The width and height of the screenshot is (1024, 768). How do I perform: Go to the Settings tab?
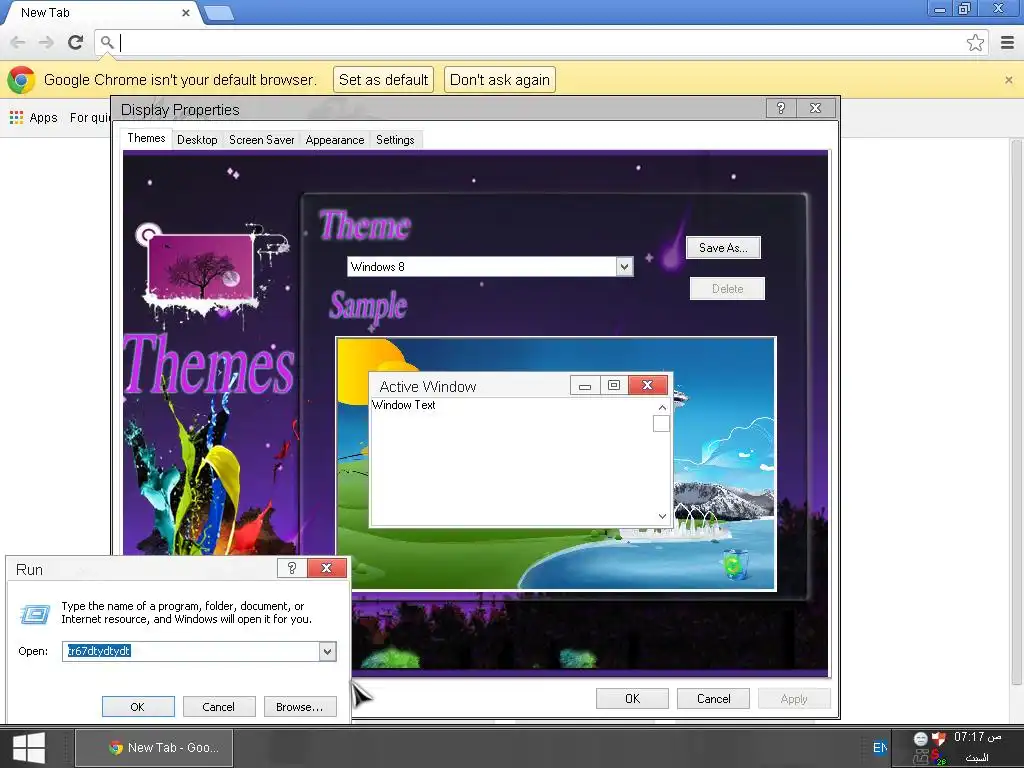pos(395,140)
